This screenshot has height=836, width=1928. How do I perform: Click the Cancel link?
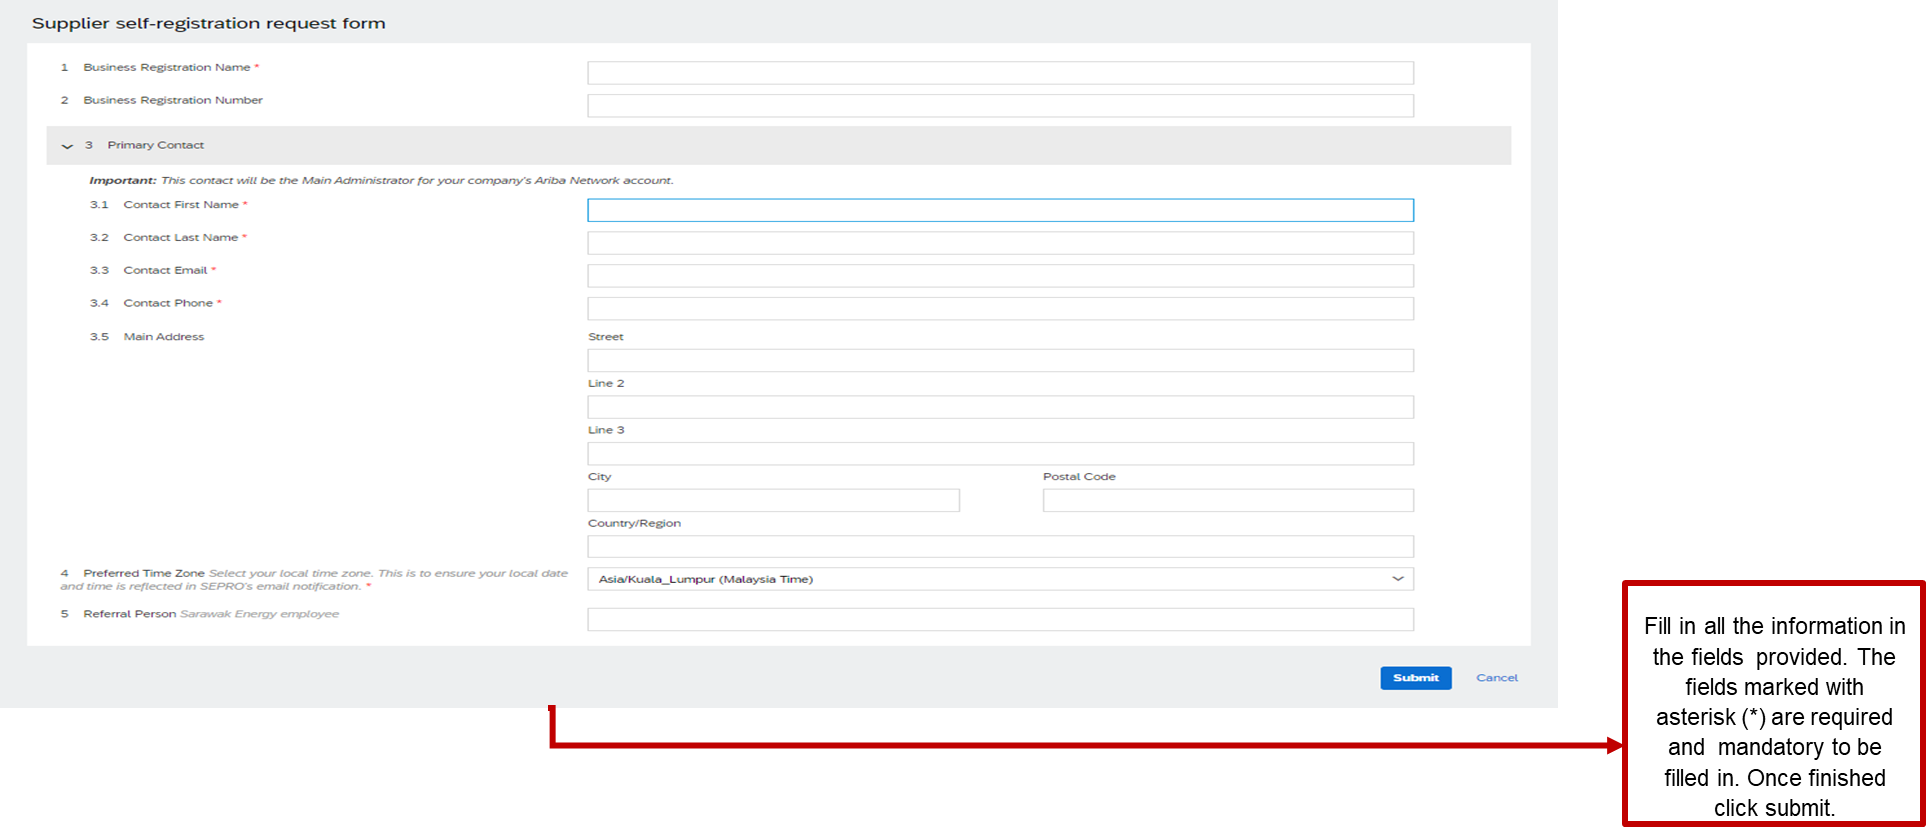[x=1497, y=678]
